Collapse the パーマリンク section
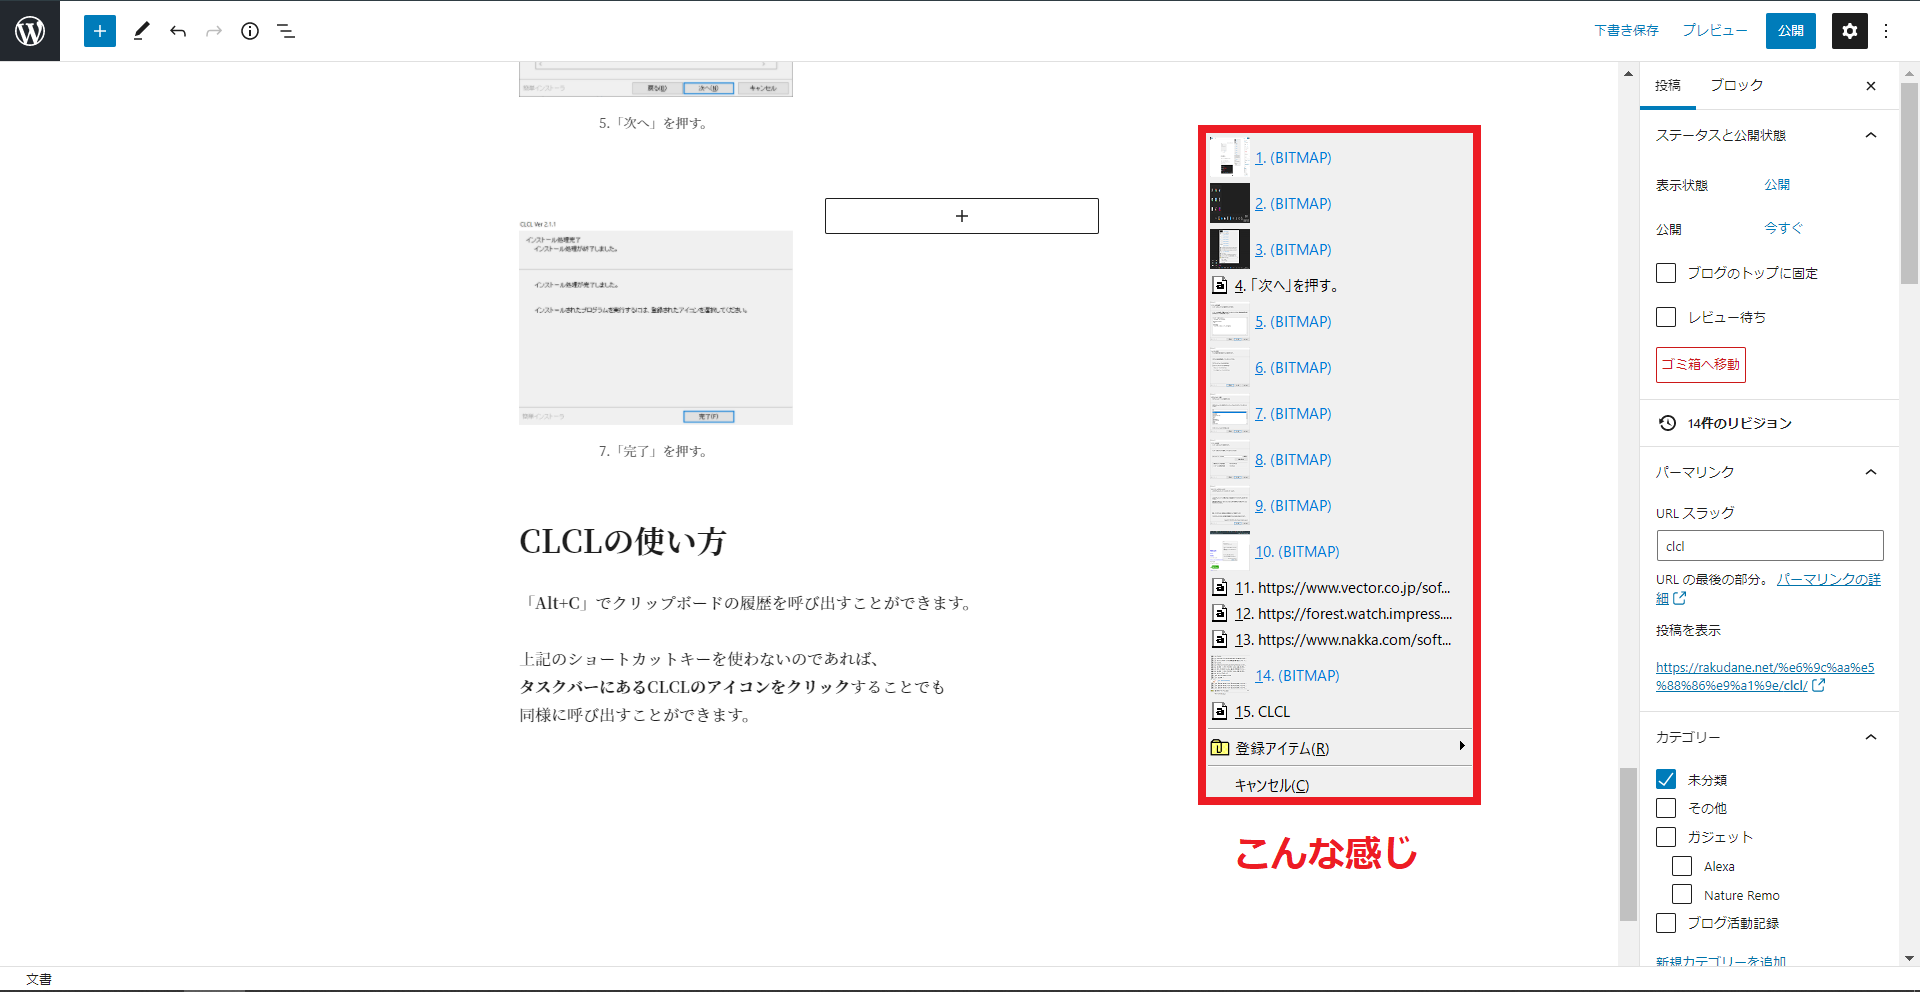Screen dimensions: 1920x992 [x=1770, y=472]
